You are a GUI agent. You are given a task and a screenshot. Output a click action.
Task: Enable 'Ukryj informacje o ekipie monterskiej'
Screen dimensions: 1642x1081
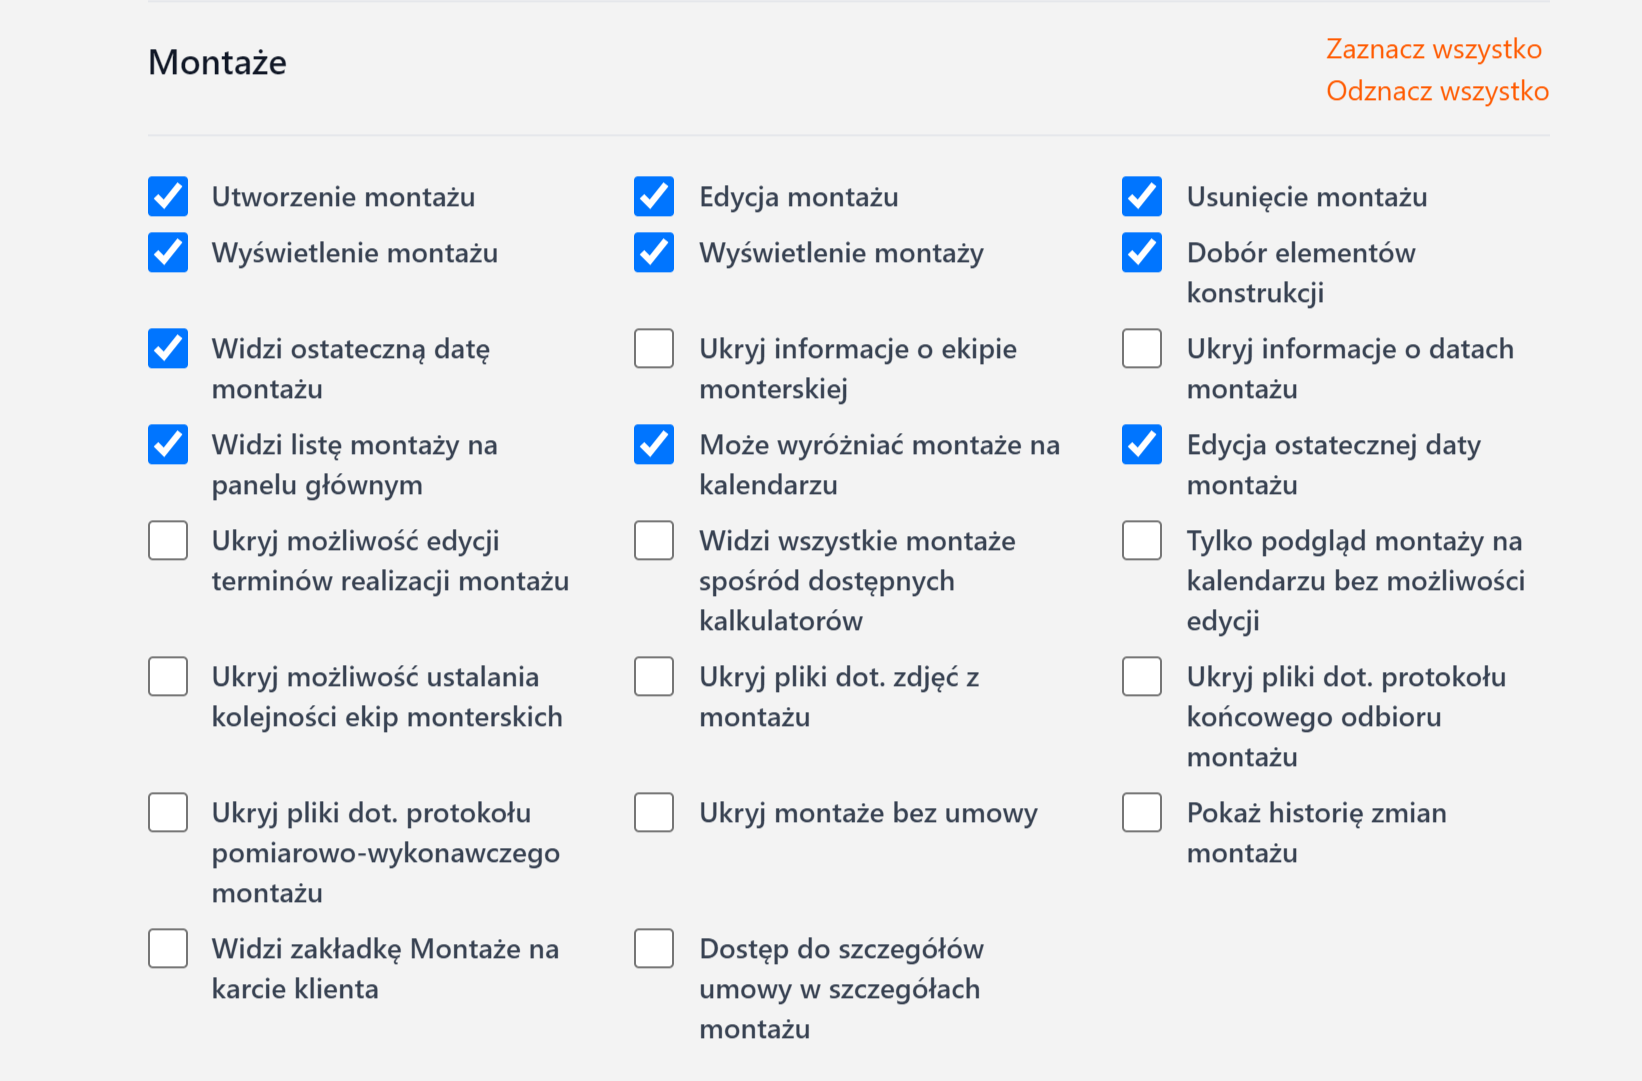[654, 349]
